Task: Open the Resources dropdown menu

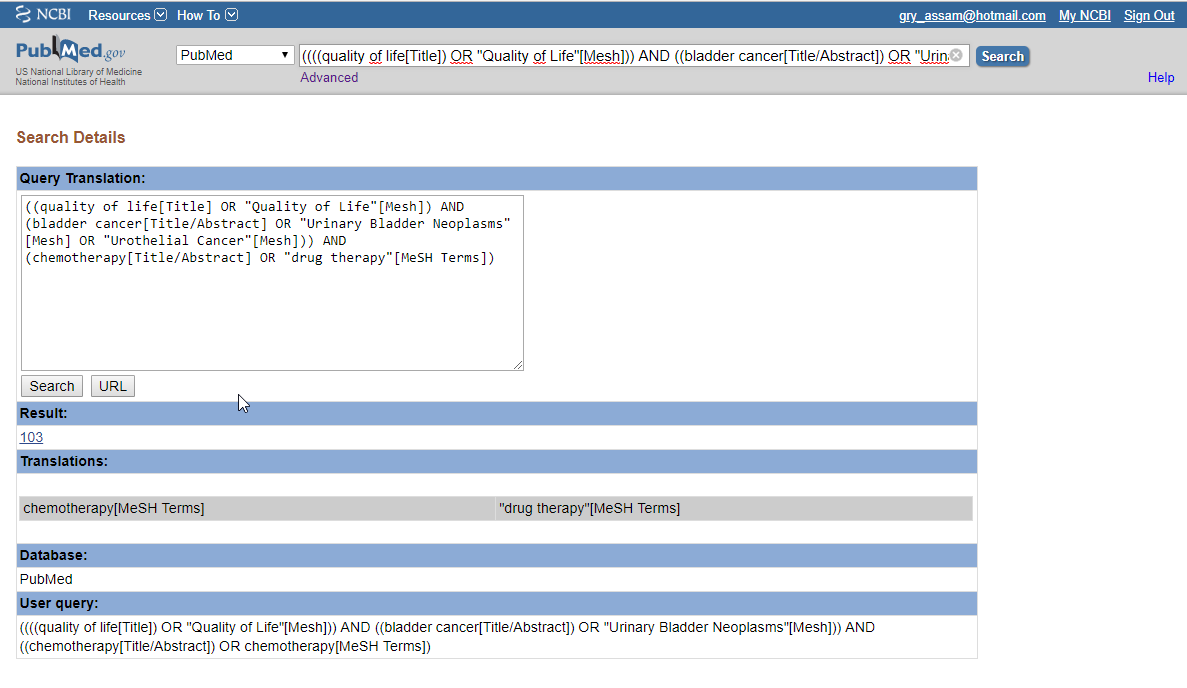Action: [127, 15]
